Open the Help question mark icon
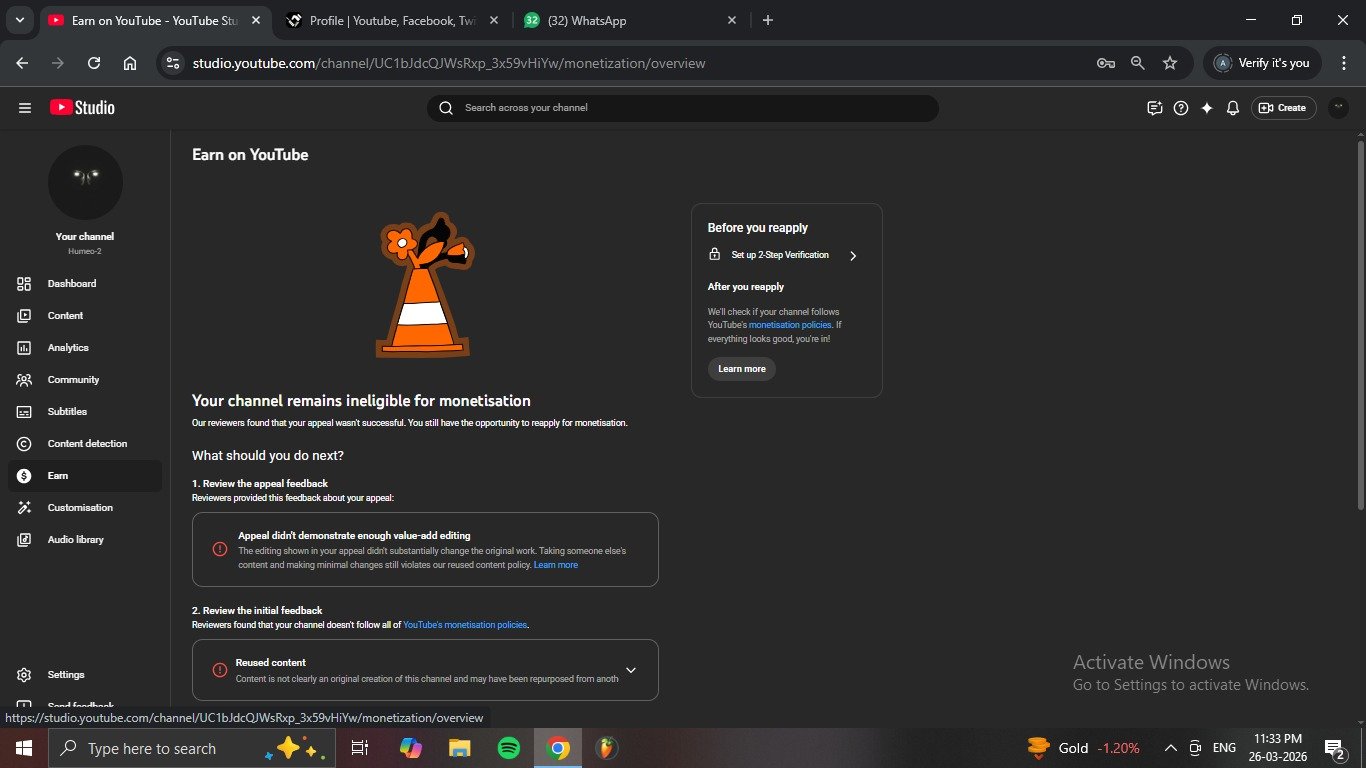Screen dimensions: 1366x768 click(x=1181, y=108)
